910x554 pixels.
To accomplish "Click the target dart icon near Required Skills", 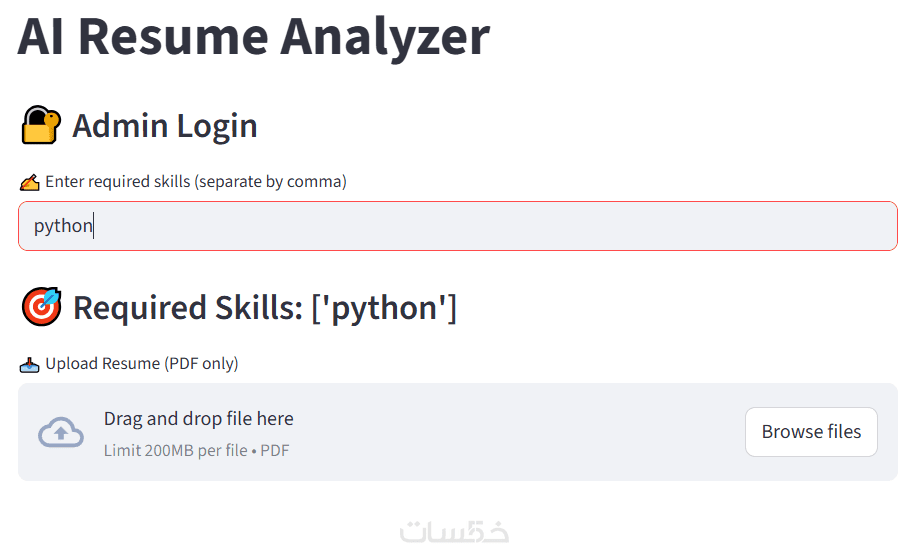I will pyautogui.click(x=41, y=307).
